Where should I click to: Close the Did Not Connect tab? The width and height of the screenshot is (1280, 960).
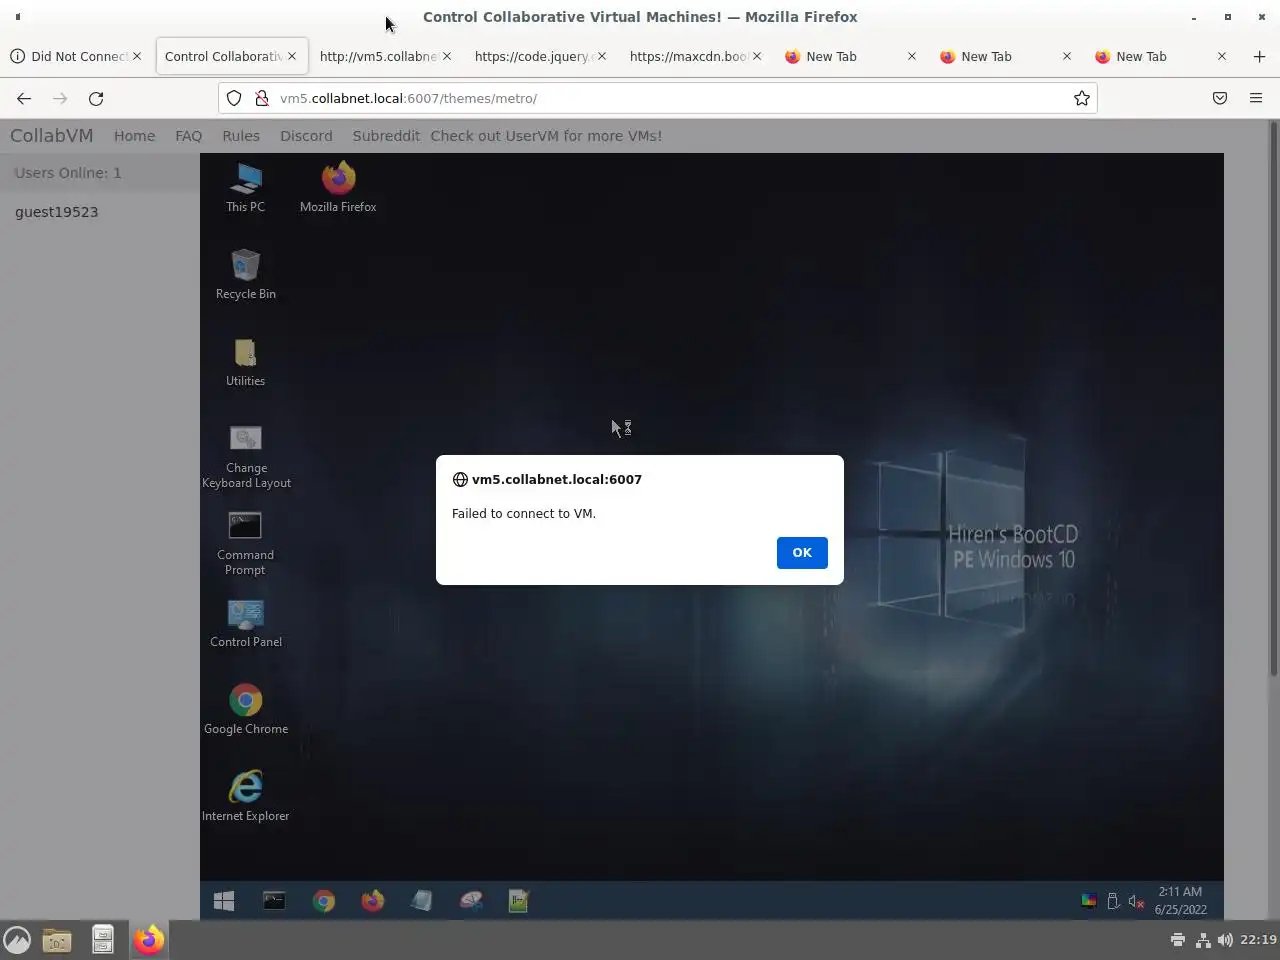pyautogui.click(x=137, y=57)
